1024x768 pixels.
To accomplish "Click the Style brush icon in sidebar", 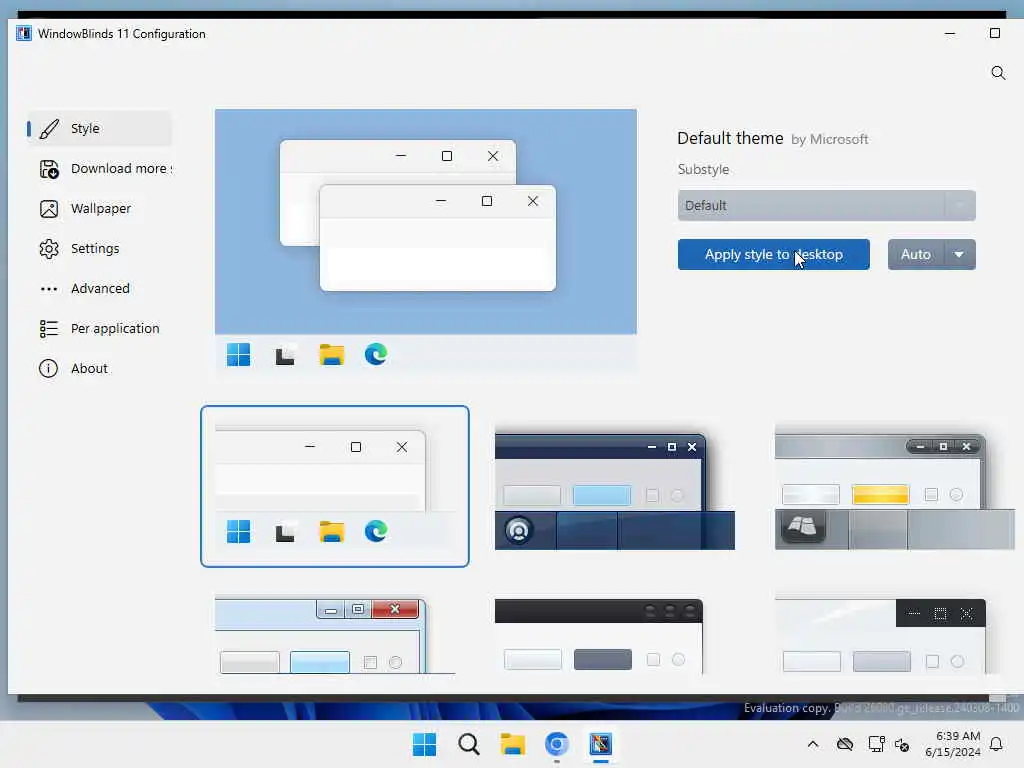I will click(49, 129).
